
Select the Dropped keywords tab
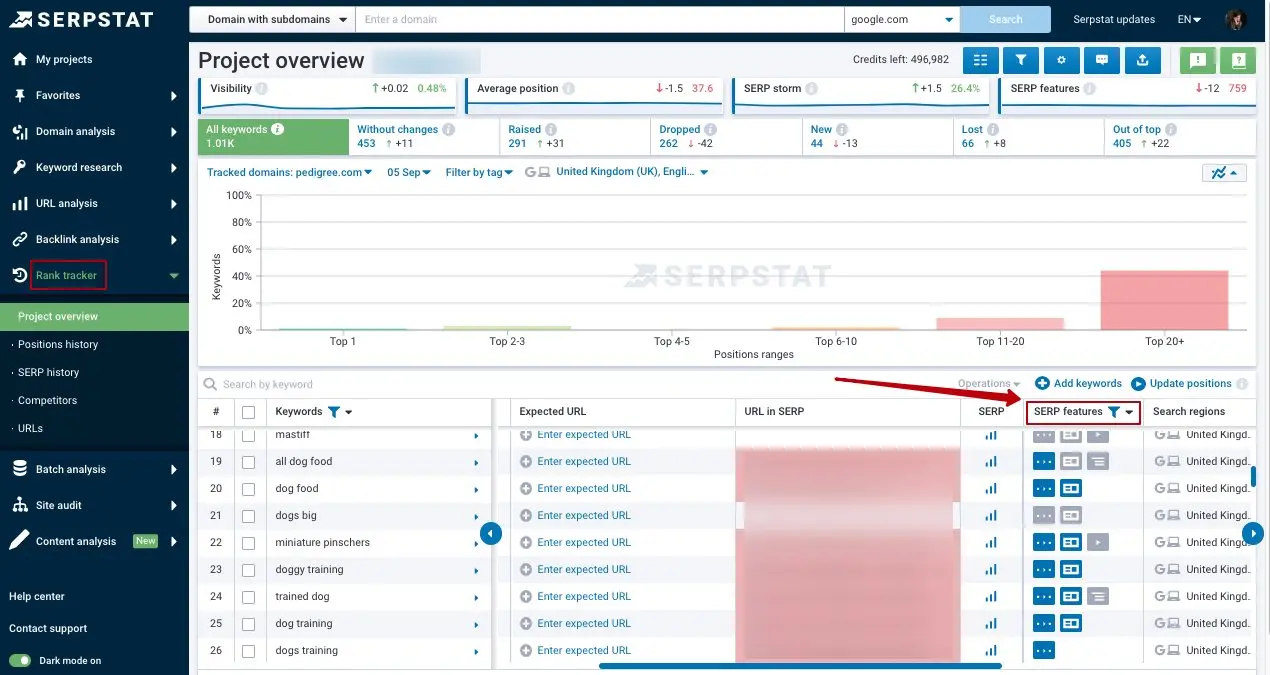pos(725,136)
